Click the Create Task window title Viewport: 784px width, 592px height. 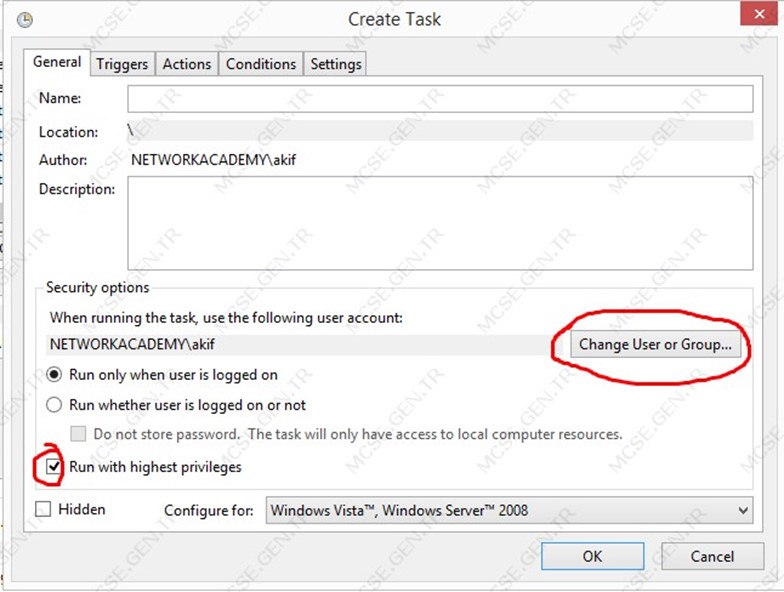[394, 20]
